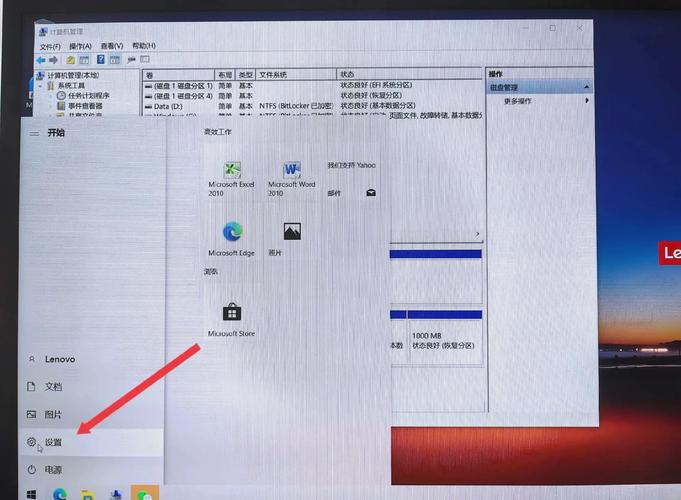Click the Windows Start button on taskbar
The image size is (681, 500).
click(31, 494)
